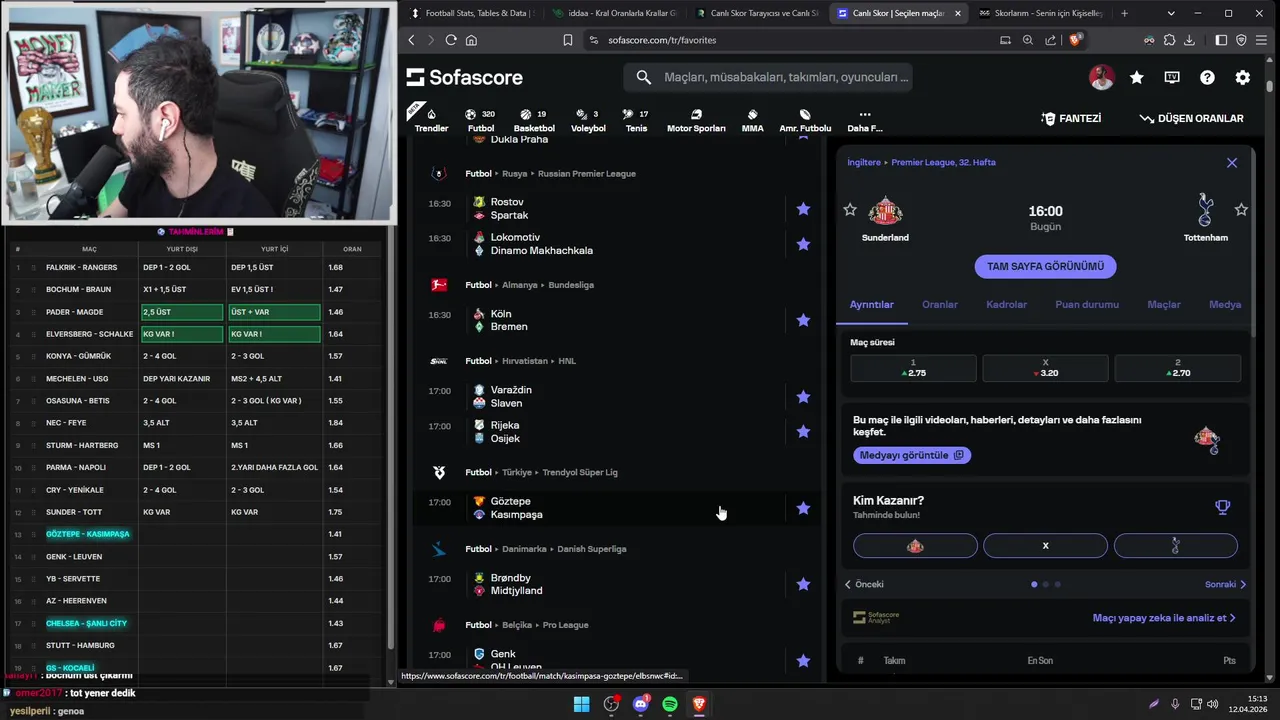This screenshot has height=720, width=1280.
Task: Open the FANTEZİ link
Action: [x=1071, y=118]
